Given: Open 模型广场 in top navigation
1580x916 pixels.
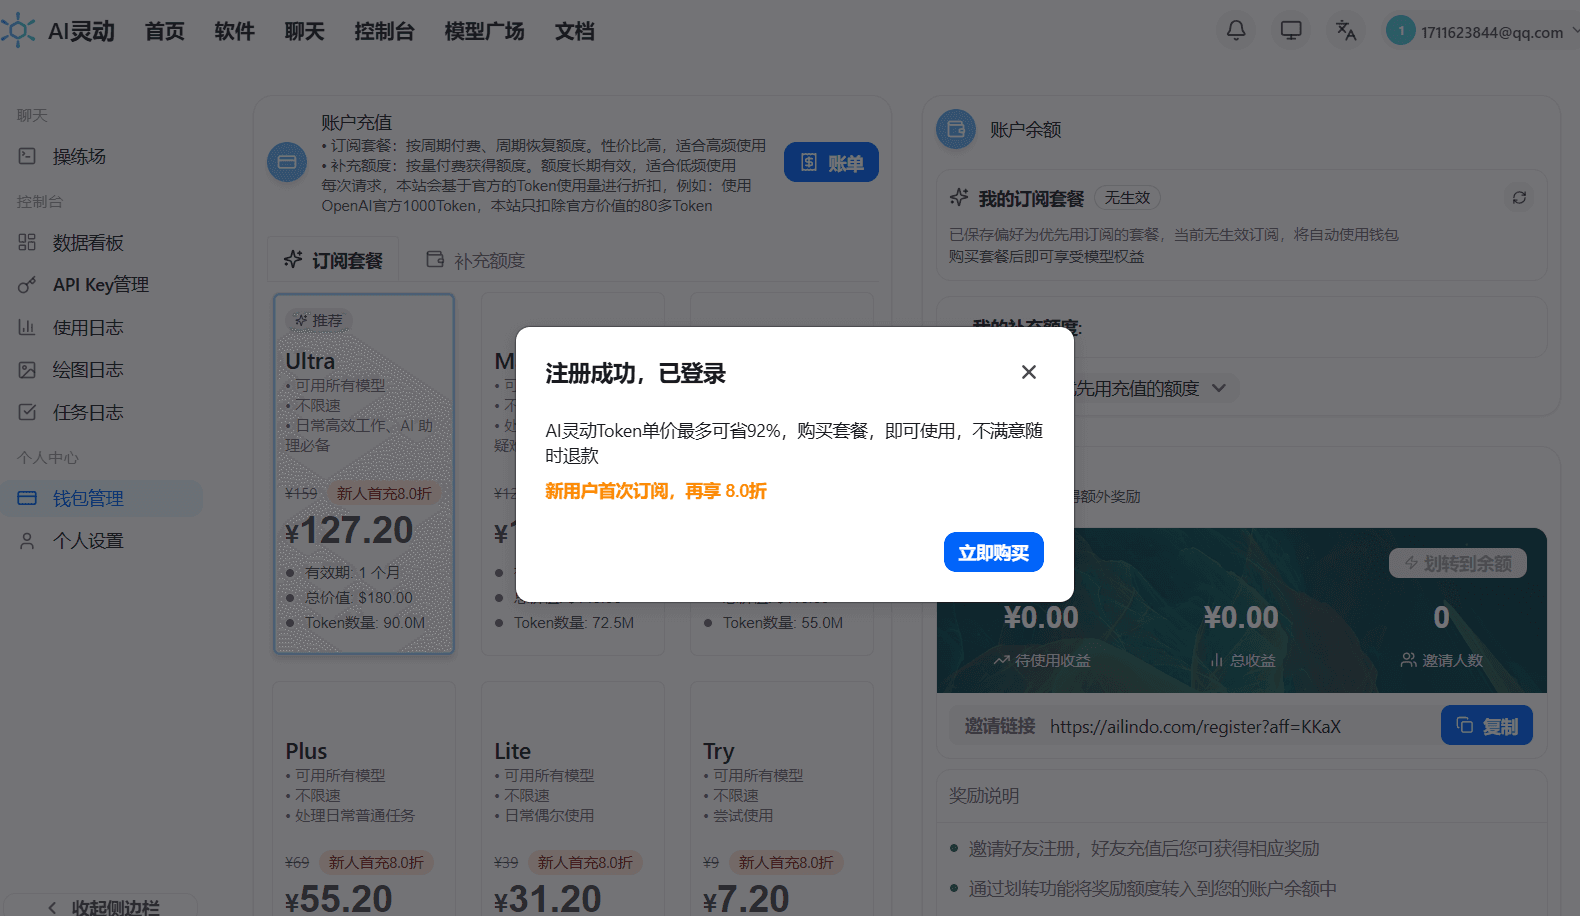Looking at the screenshot, I should tap(485, 32).
